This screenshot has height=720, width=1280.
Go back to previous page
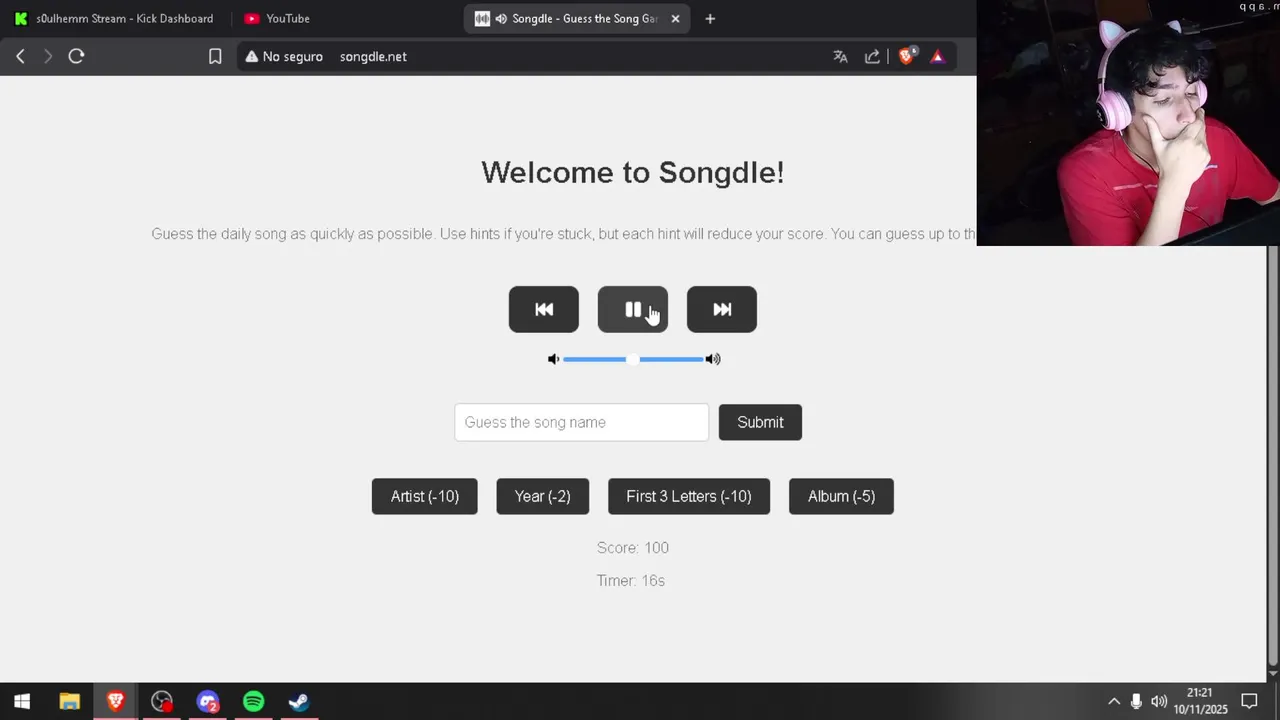tap(20, 56)
